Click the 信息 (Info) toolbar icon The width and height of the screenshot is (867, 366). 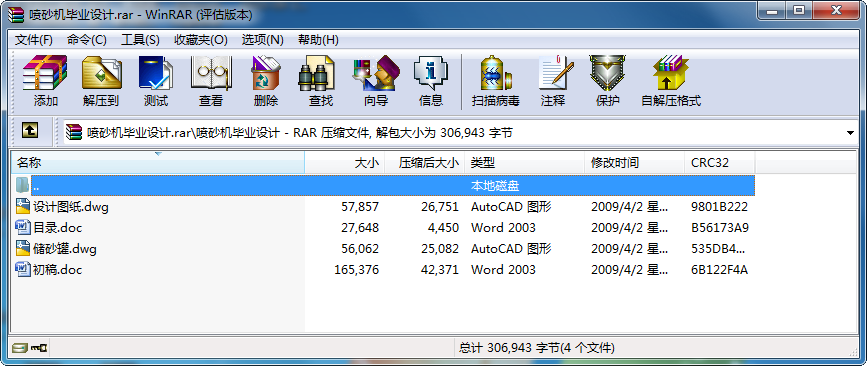click(431, 73)
